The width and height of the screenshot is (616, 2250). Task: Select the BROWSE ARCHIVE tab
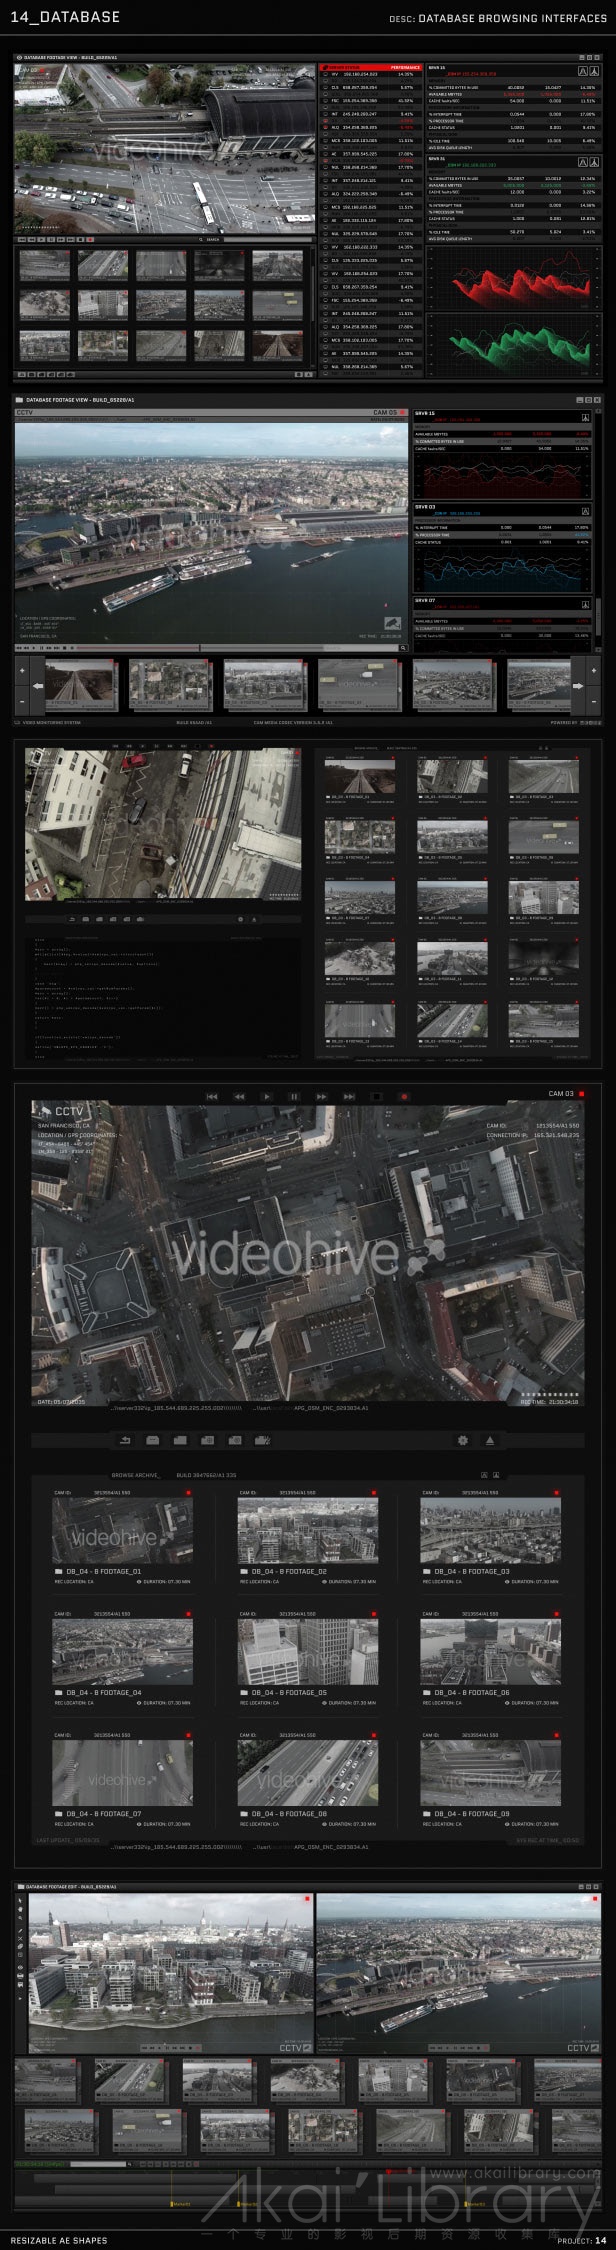click(x=135, y=1475)
